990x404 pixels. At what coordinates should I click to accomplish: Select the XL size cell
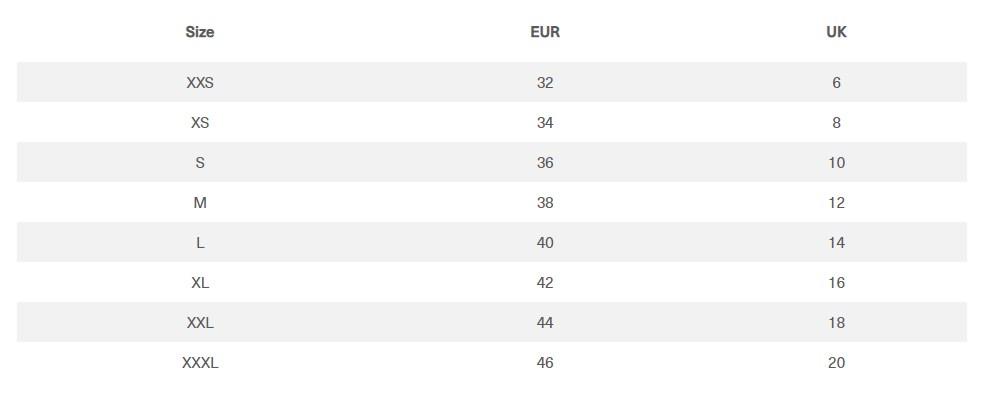(200, 283)
